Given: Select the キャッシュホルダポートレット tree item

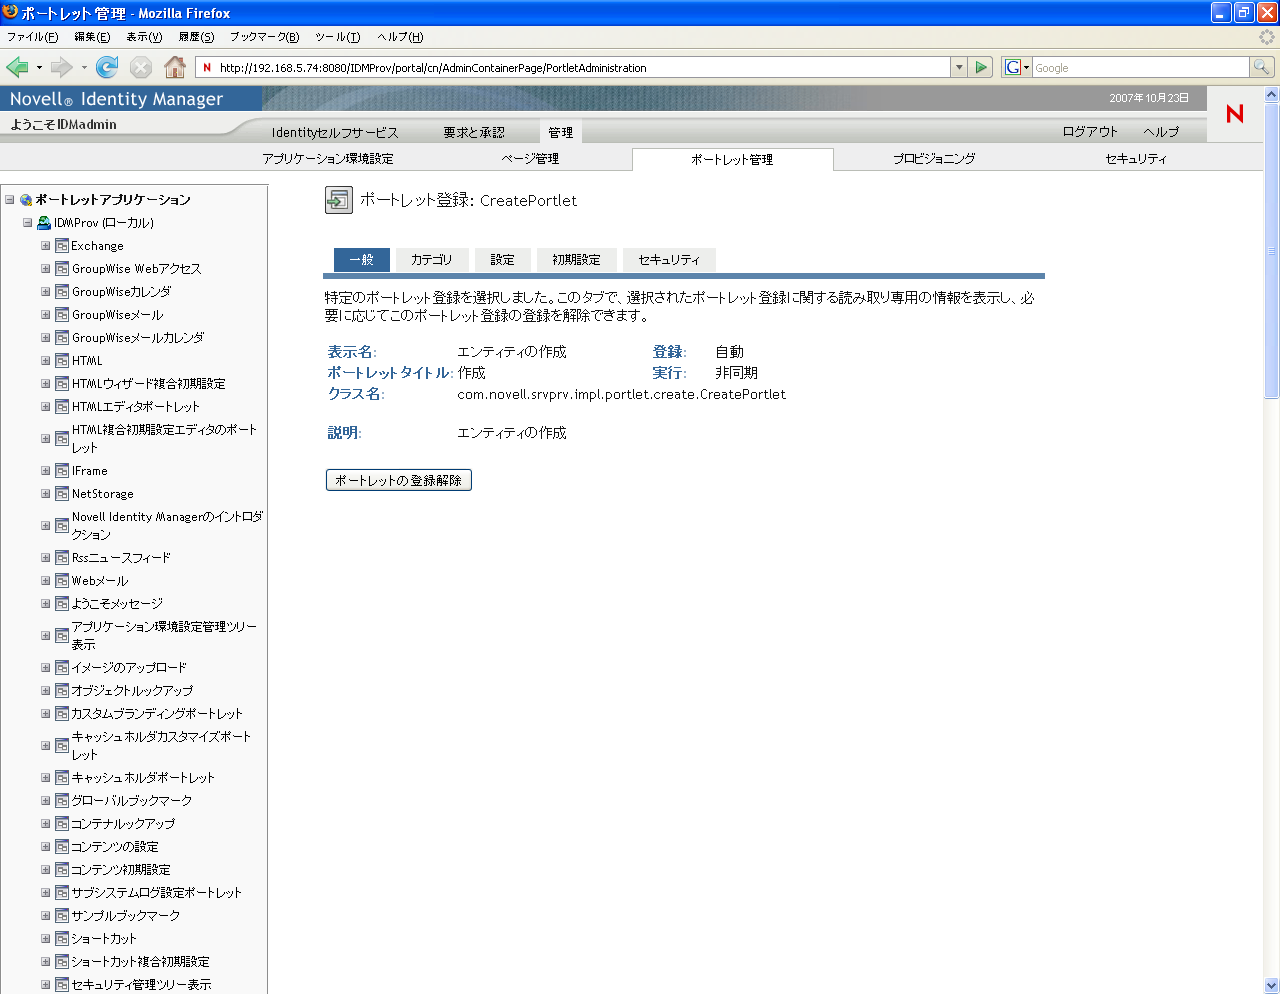Looking at the screenshot, I should coord(143,778).
